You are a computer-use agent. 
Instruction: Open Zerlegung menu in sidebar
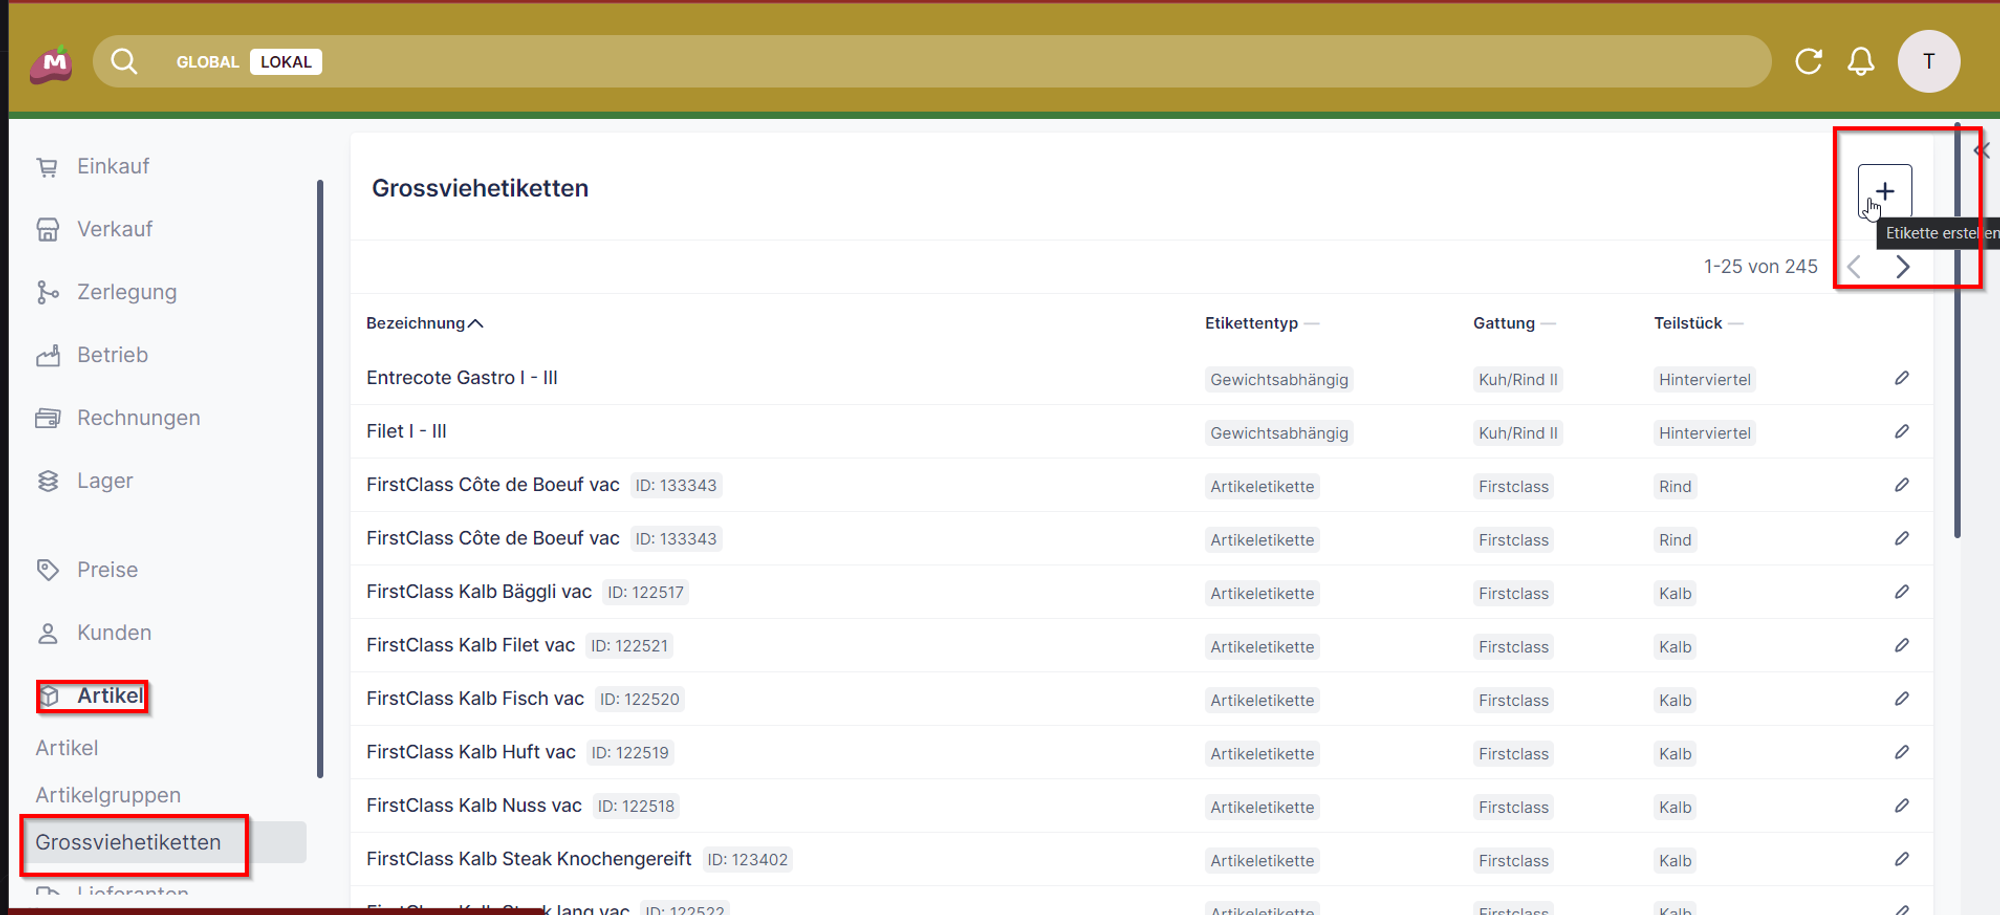(127, 292)
